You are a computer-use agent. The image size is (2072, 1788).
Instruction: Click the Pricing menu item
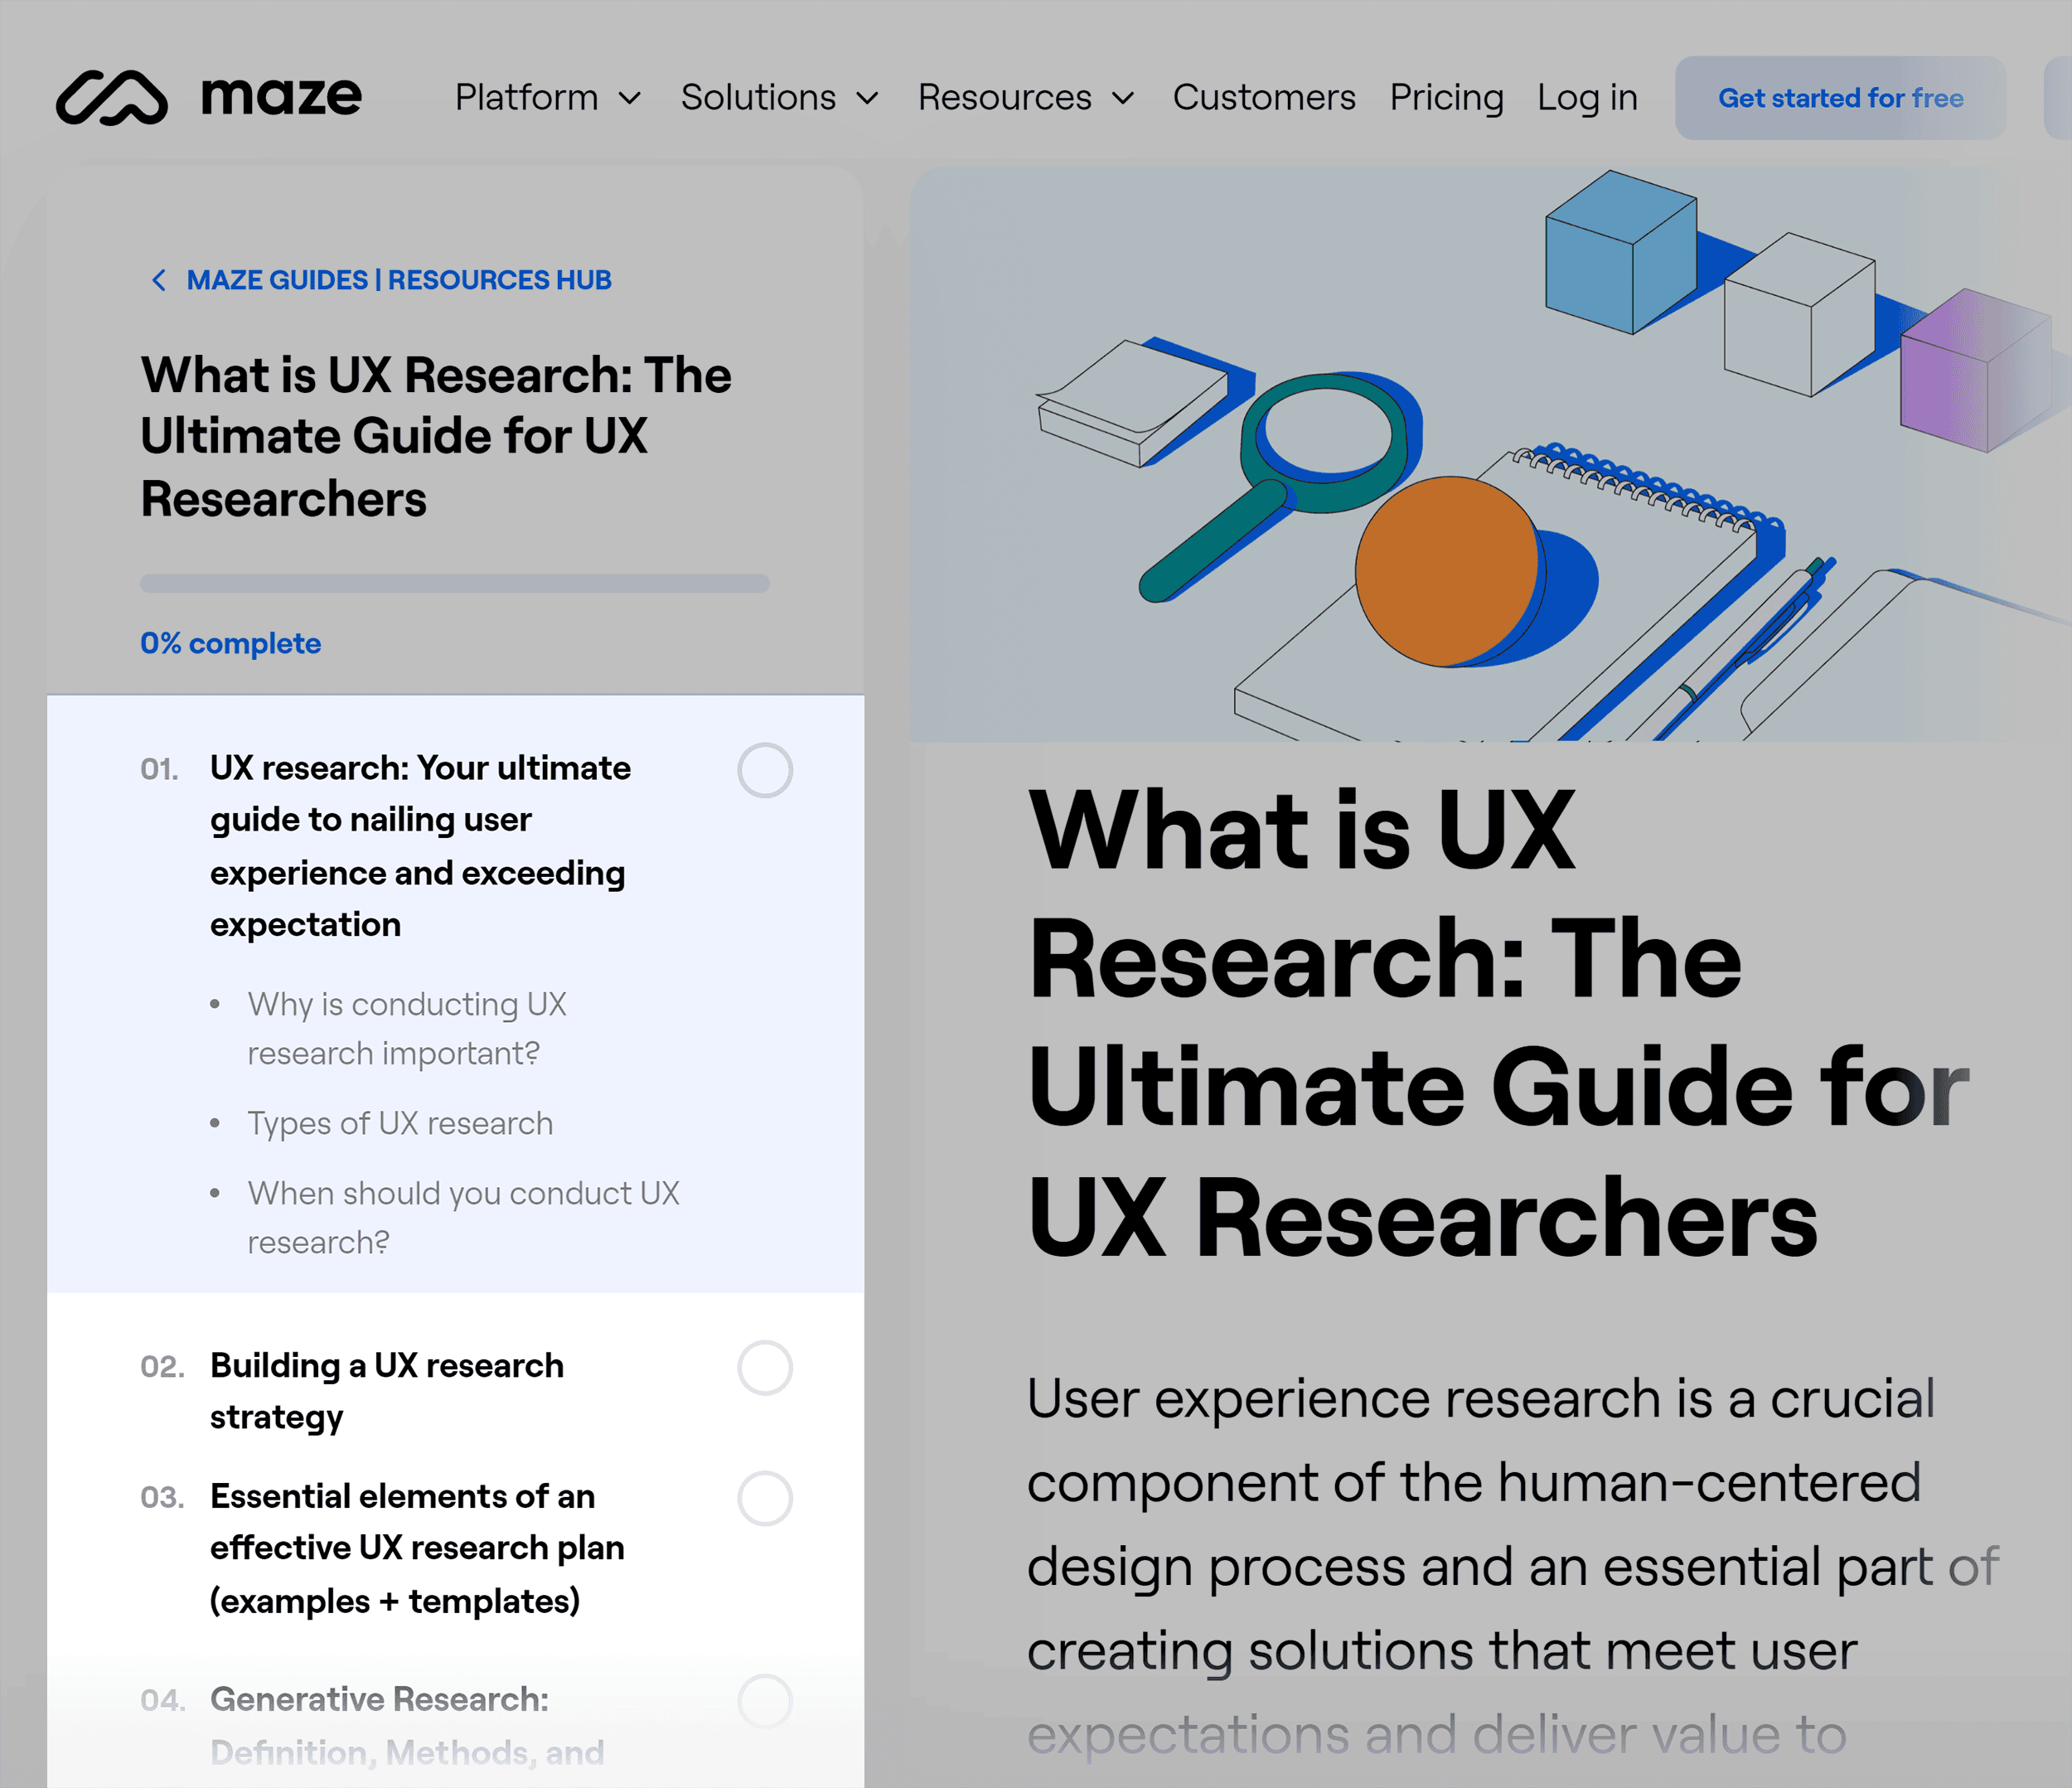click(1445, 97)
